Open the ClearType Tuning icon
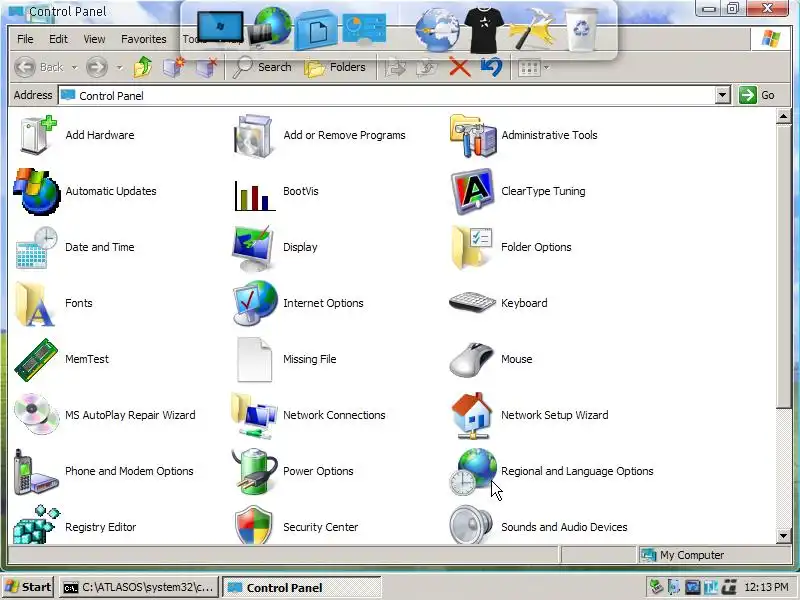 tap(473, 191)
